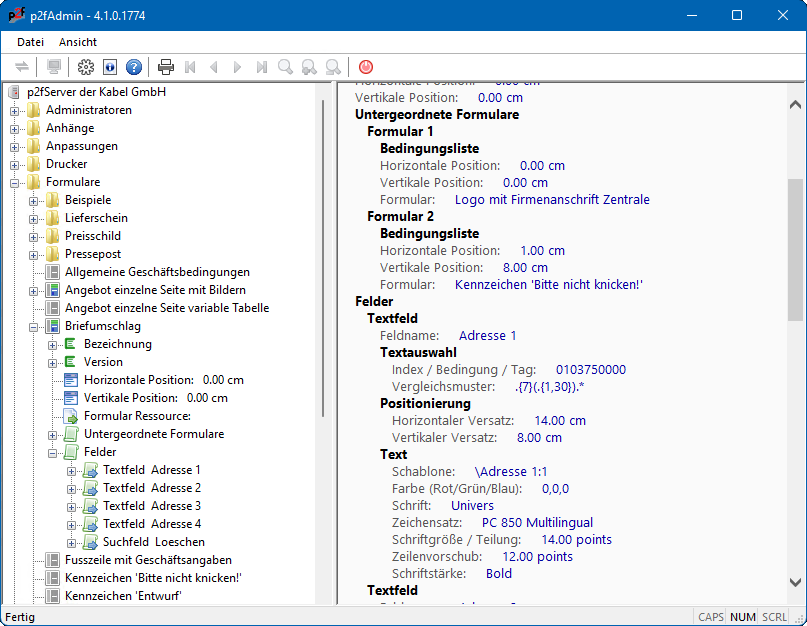Click the Drucker folder icon
Screen dimensions: 807x626
[33, 164]
